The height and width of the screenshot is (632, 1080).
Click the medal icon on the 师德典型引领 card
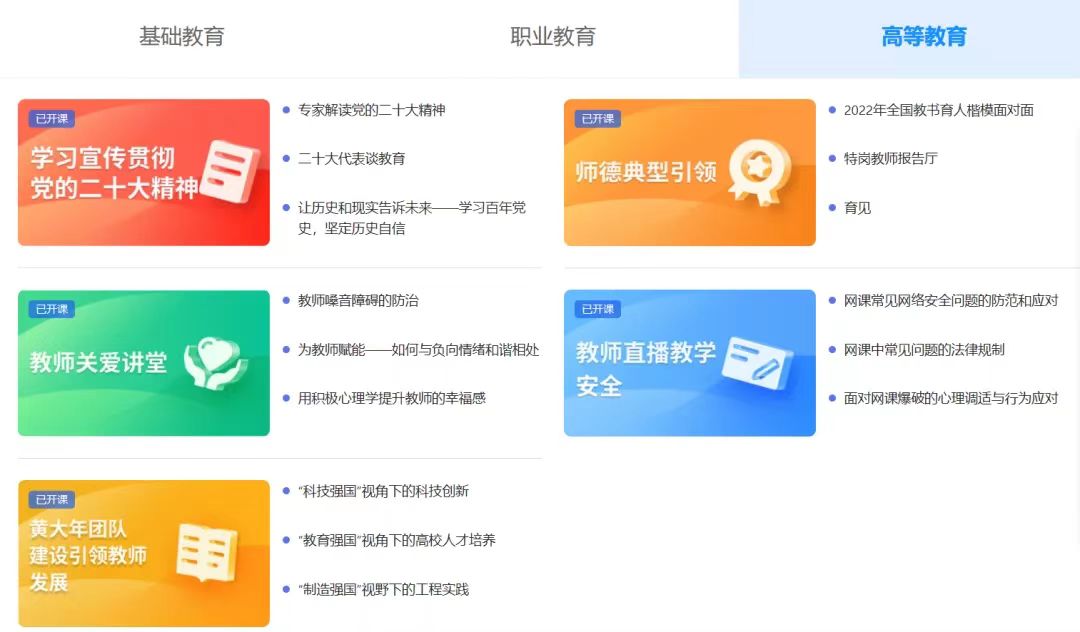(x=759, y=172)
